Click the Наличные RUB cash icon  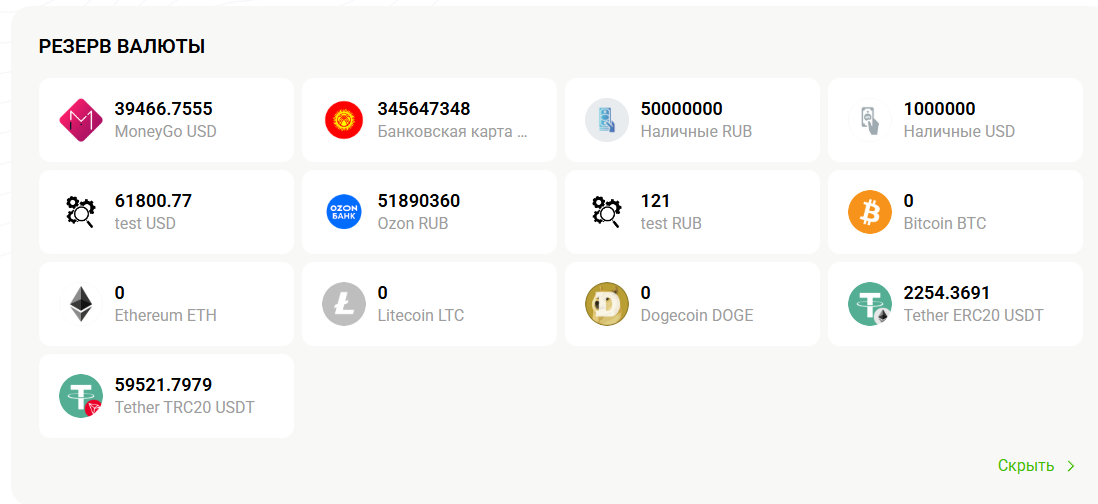[607, 120]
